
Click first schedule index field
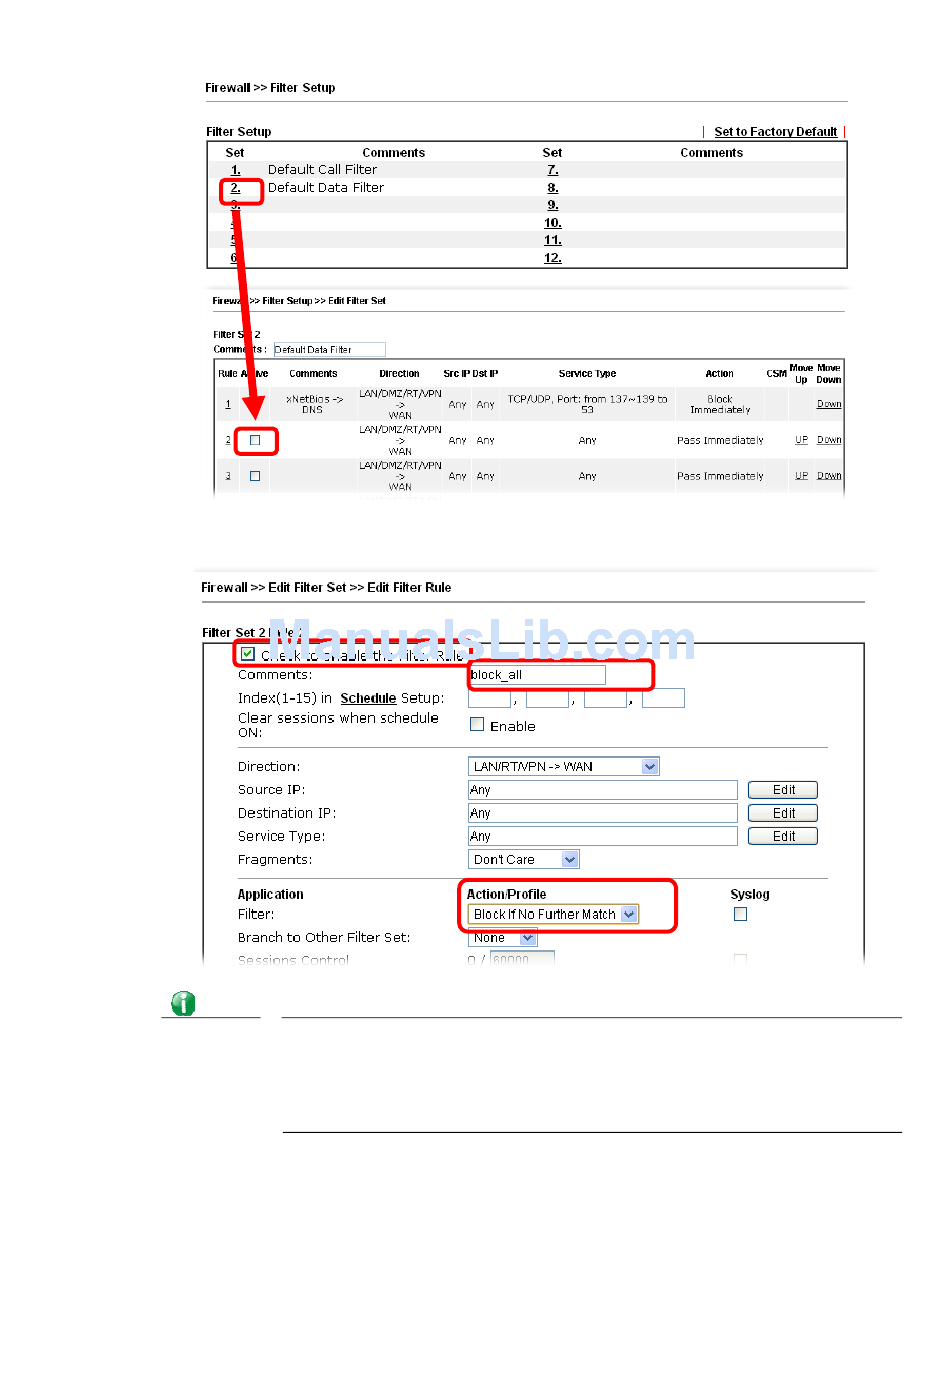click(x=489, y=698)
